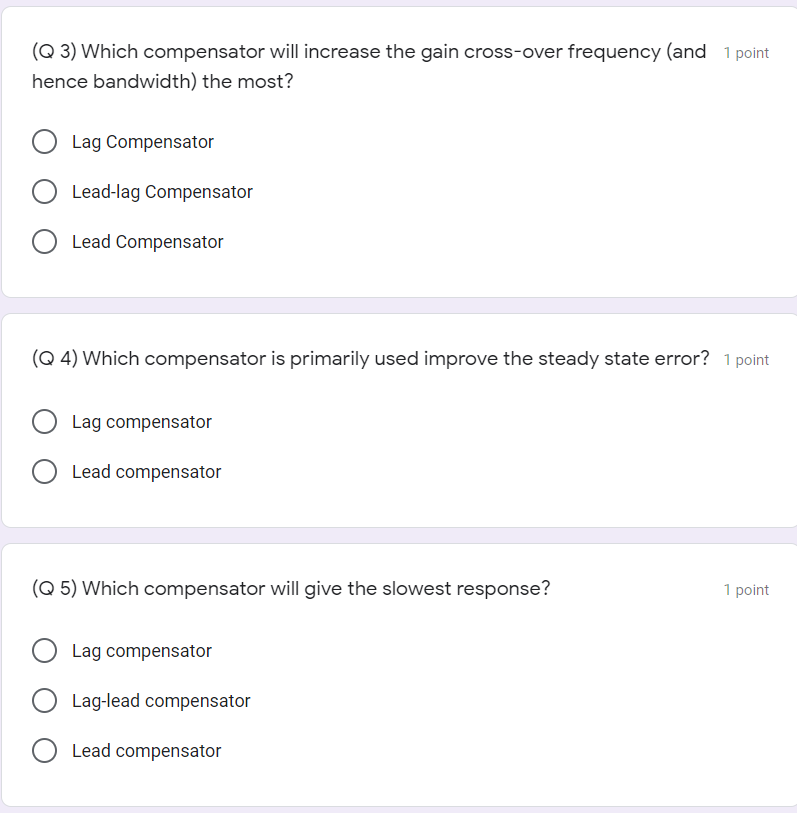
Task: Select Lag compensator radio circle for Q5
Action: pos(45,651)
